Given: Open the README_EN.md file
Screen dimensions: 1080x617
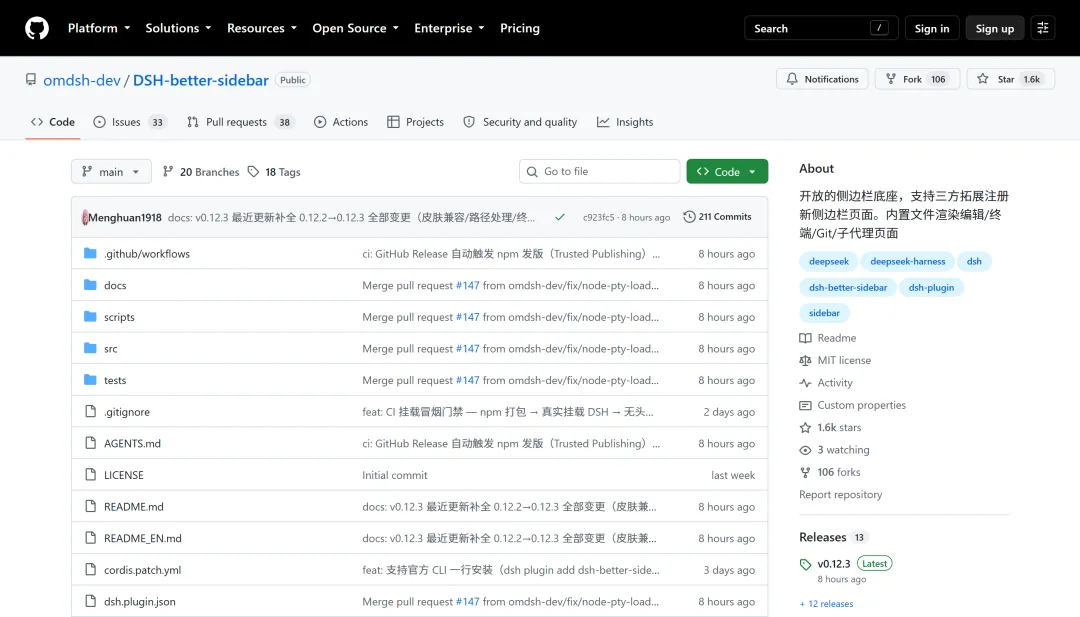Looking at the screenshot, I should 143,538.
